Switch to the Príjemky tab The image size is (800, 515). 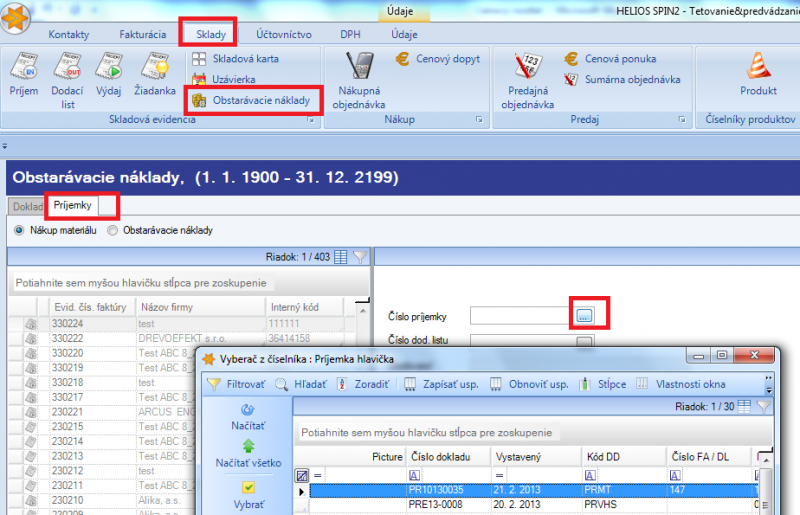pyautogui.click(x=72, y=205)
